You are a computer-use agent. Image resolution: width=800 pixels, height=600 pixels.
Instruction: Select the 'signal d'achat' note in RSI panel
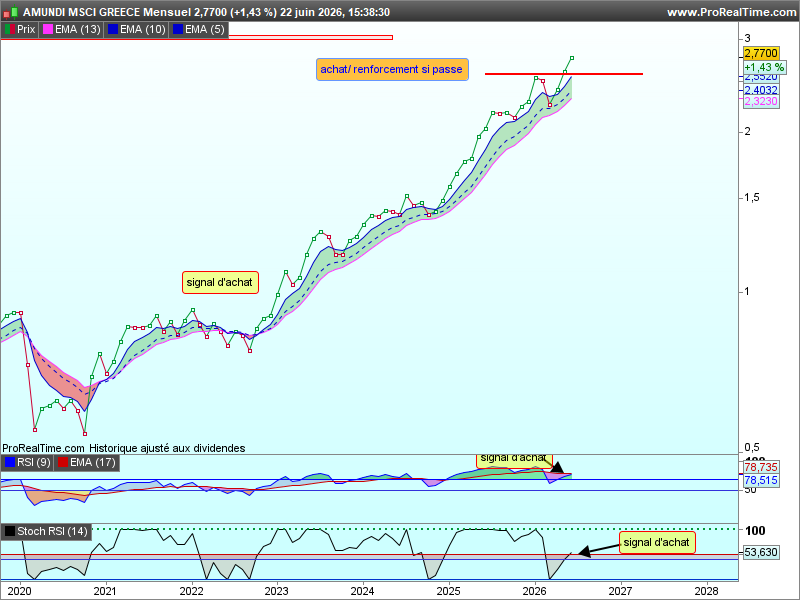(514, 460)
